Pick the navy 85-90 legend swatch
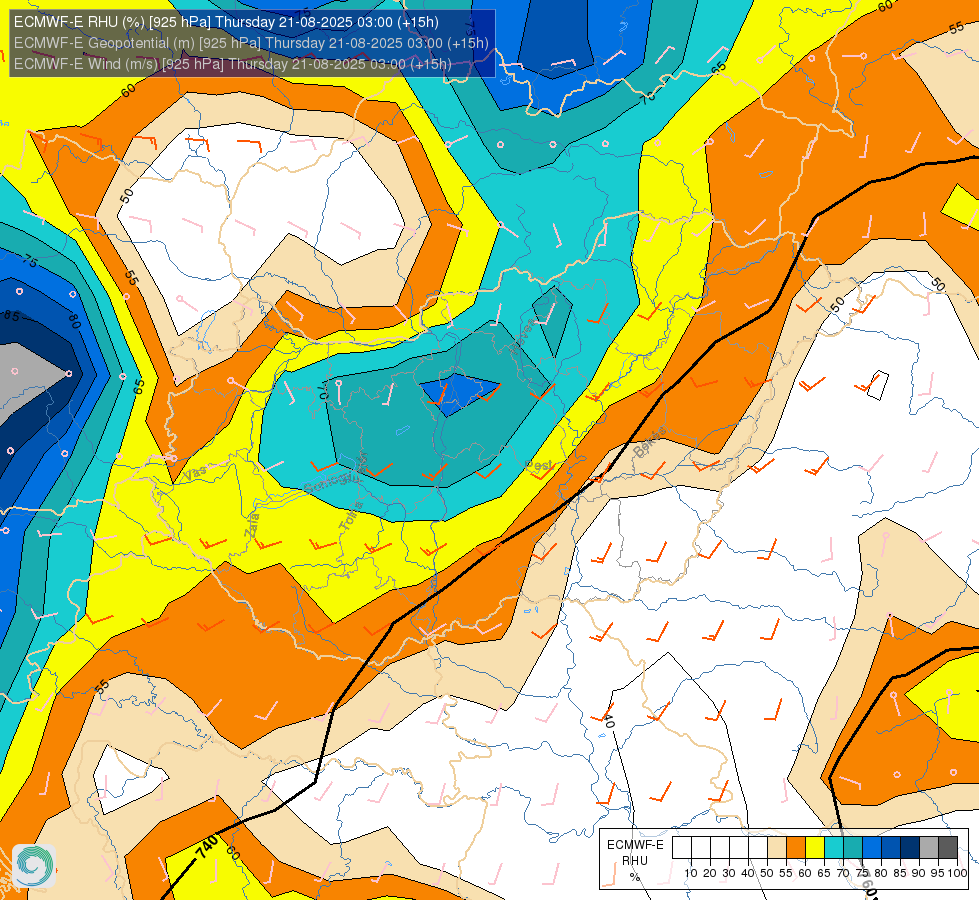The height and width of the screenshot is (900, 979). [x=910, y=848]
